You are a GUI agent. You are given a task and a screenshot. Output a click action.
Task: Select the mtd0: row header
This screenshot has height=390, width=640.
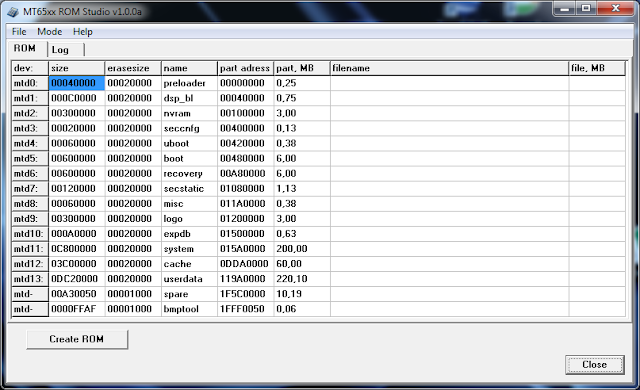[x=30, y=83]
